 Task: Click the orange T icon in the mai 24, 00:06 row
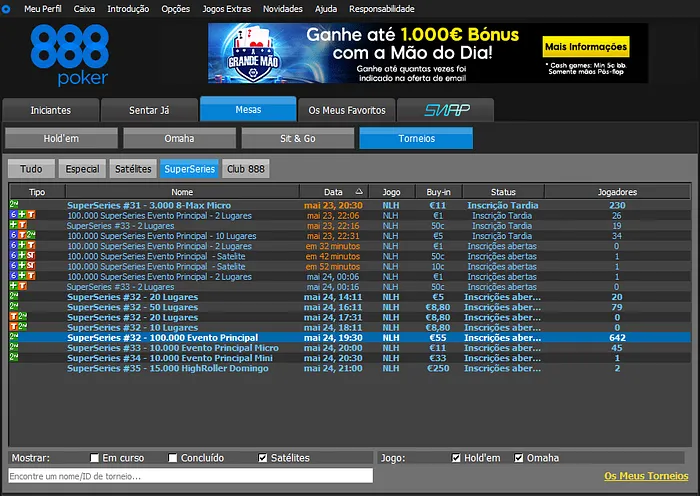click(31, 276)
